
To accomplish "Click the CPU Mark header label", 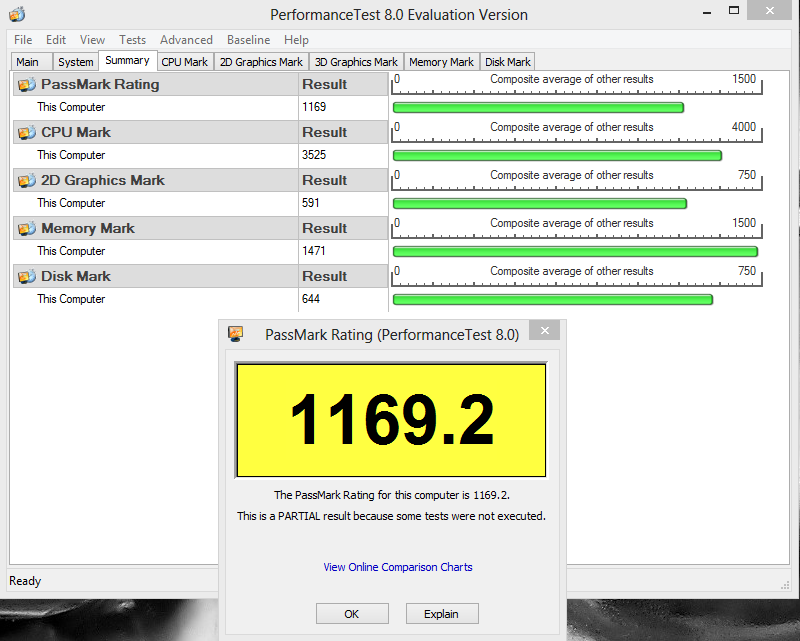I will tap(76, 132).
